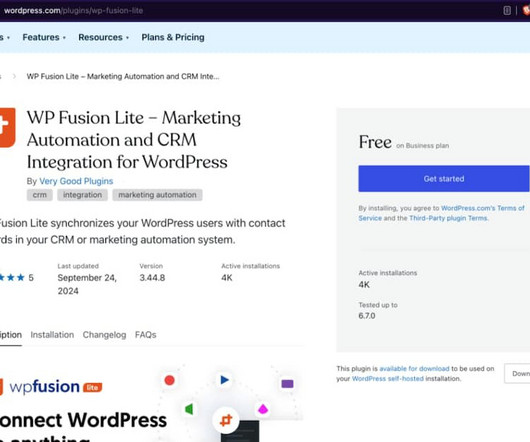Switch to the FAQs tab
The image size is (530, 442).
pos(146,335)
